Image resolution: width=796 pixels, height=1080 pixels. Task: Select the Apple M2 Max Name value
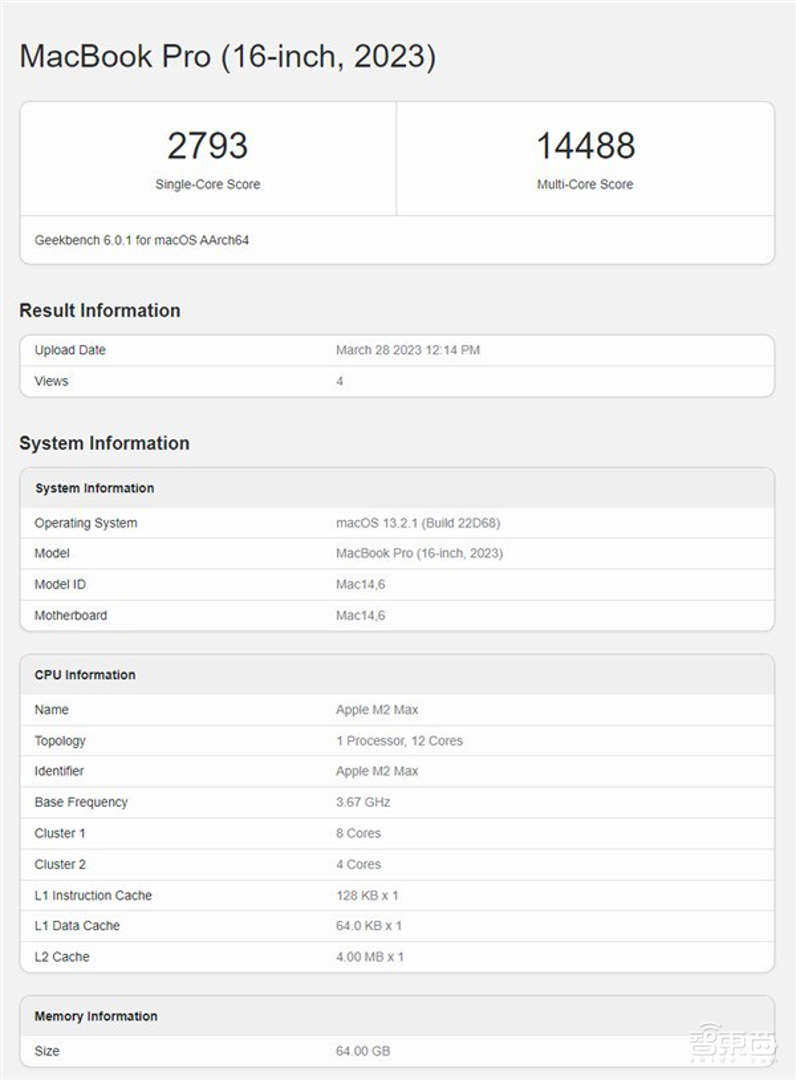click(377, 710)
